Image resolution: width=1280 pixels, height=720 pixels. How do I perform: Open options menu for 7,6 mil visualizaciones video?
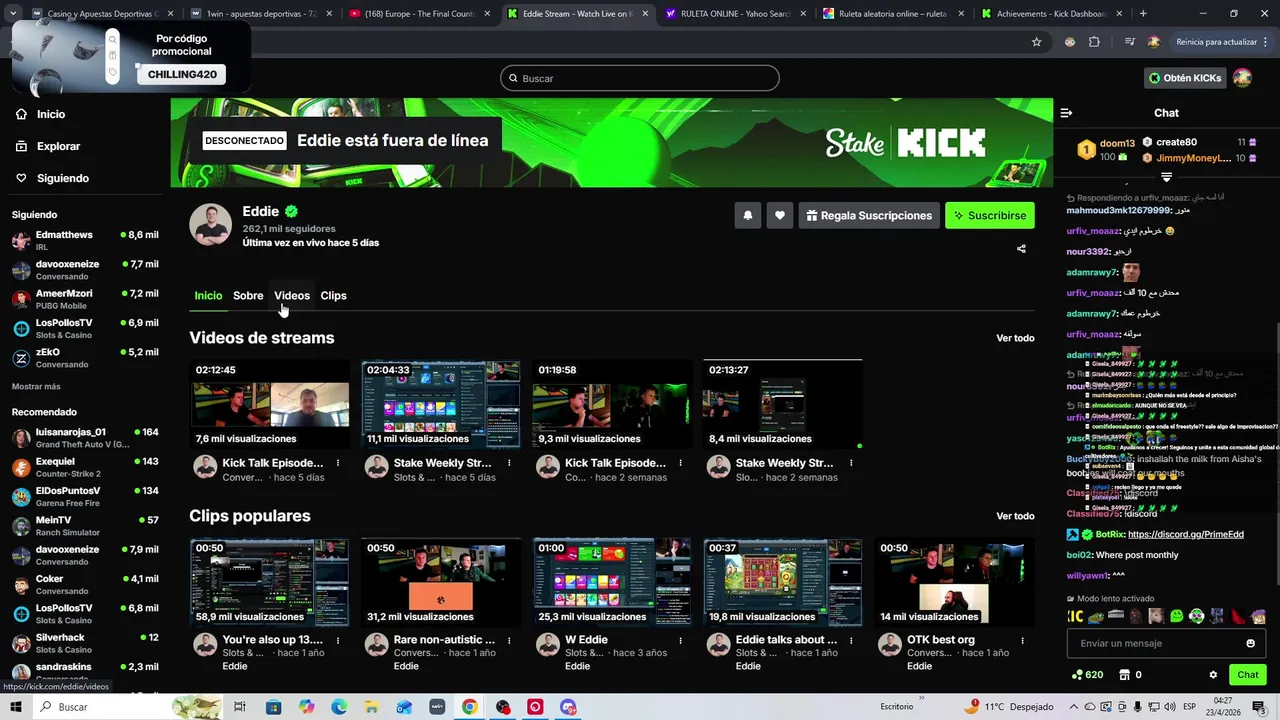click(x=338, y=463)
